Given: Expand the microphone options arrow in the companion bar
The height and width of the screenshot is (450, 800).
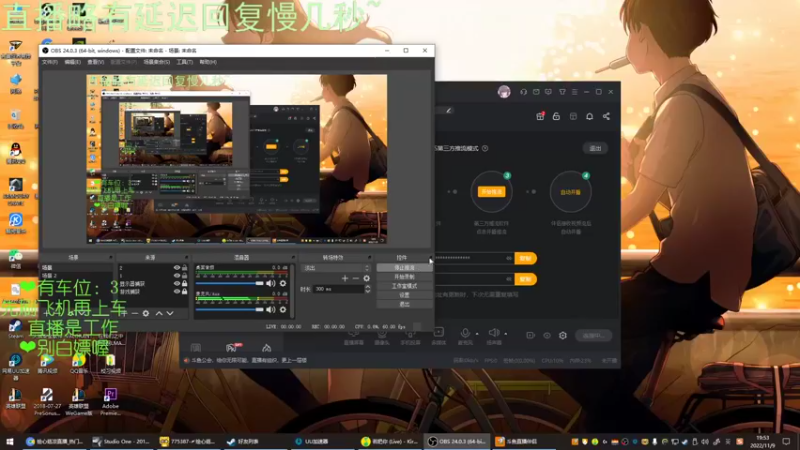Looking at the screenshot, I should pyautogui.click(x=477, y=334).
